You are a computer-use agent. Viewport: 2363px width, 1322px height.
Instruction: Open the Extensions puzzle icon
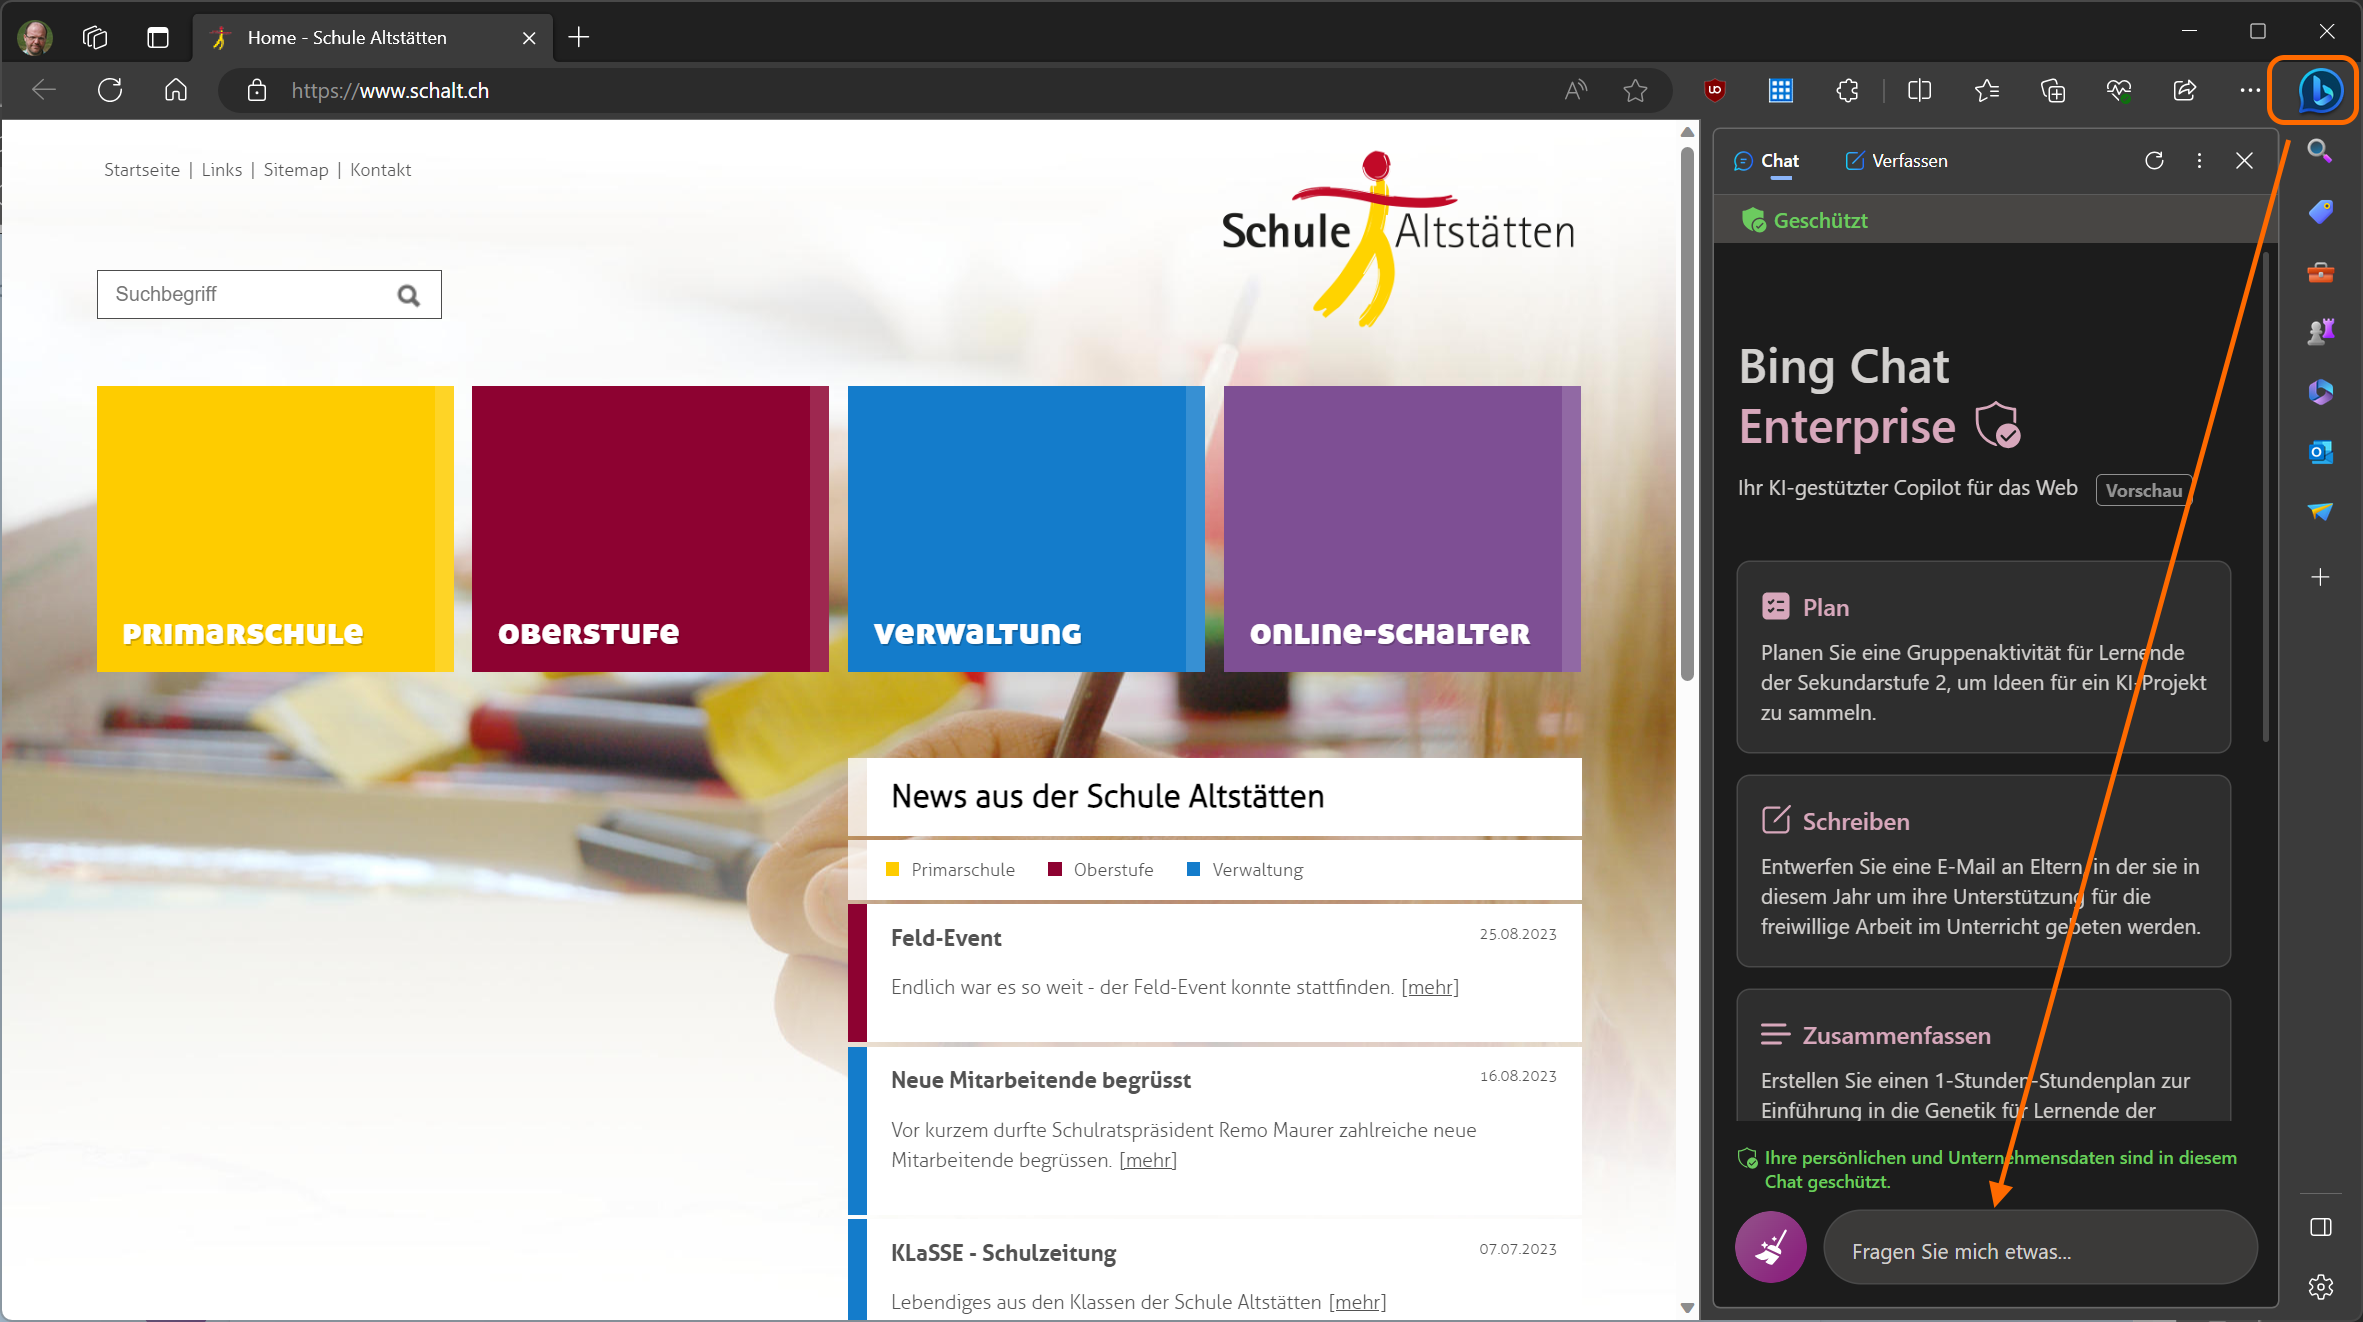point(1847,91)
